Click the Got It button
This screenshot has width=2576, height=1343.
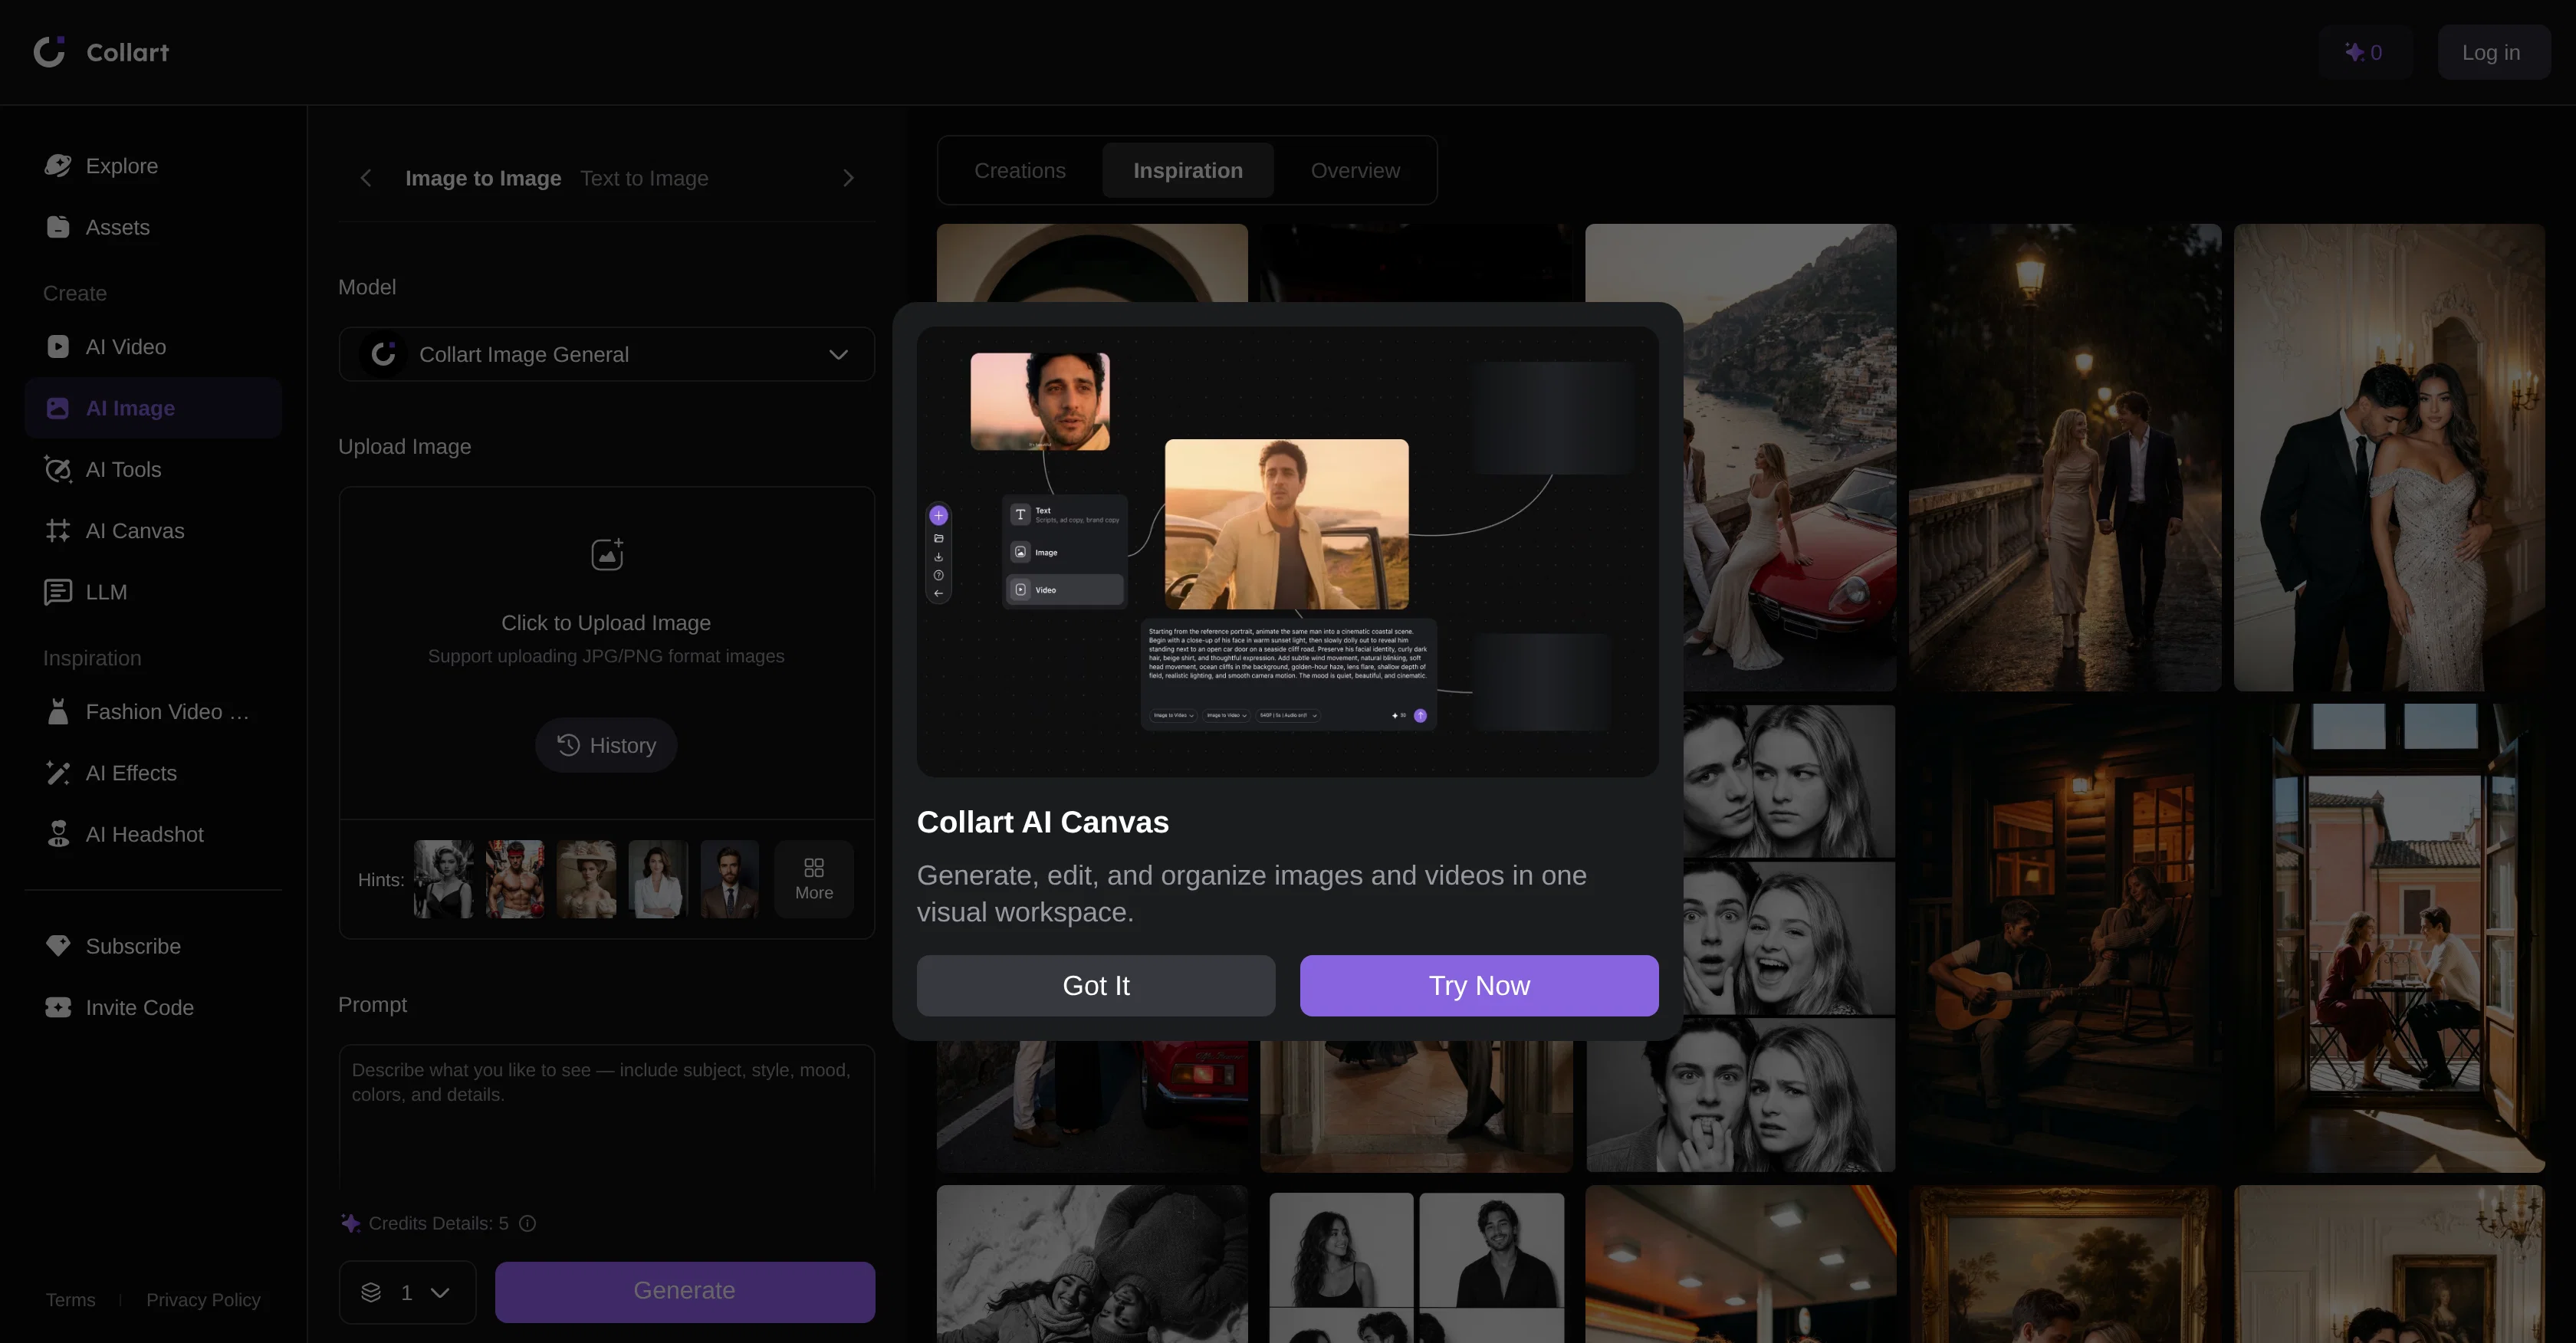[1096, 985]
